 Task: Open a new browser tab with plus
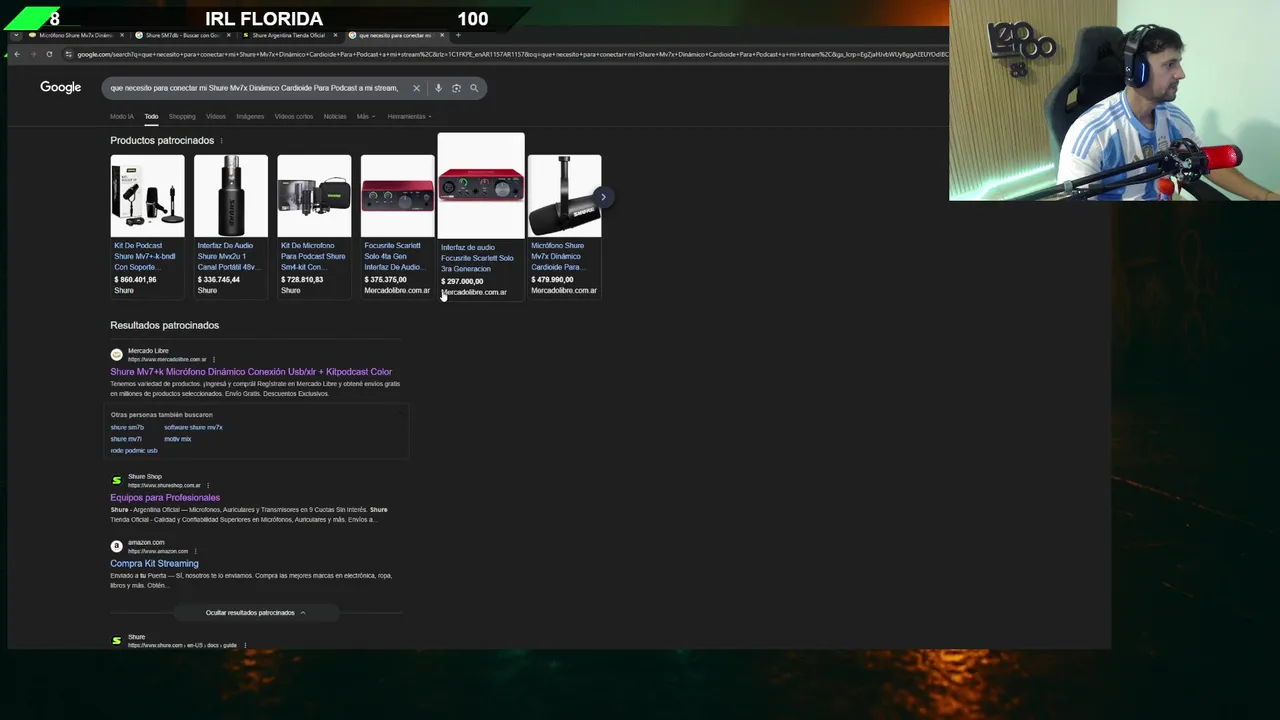(458, 35)
